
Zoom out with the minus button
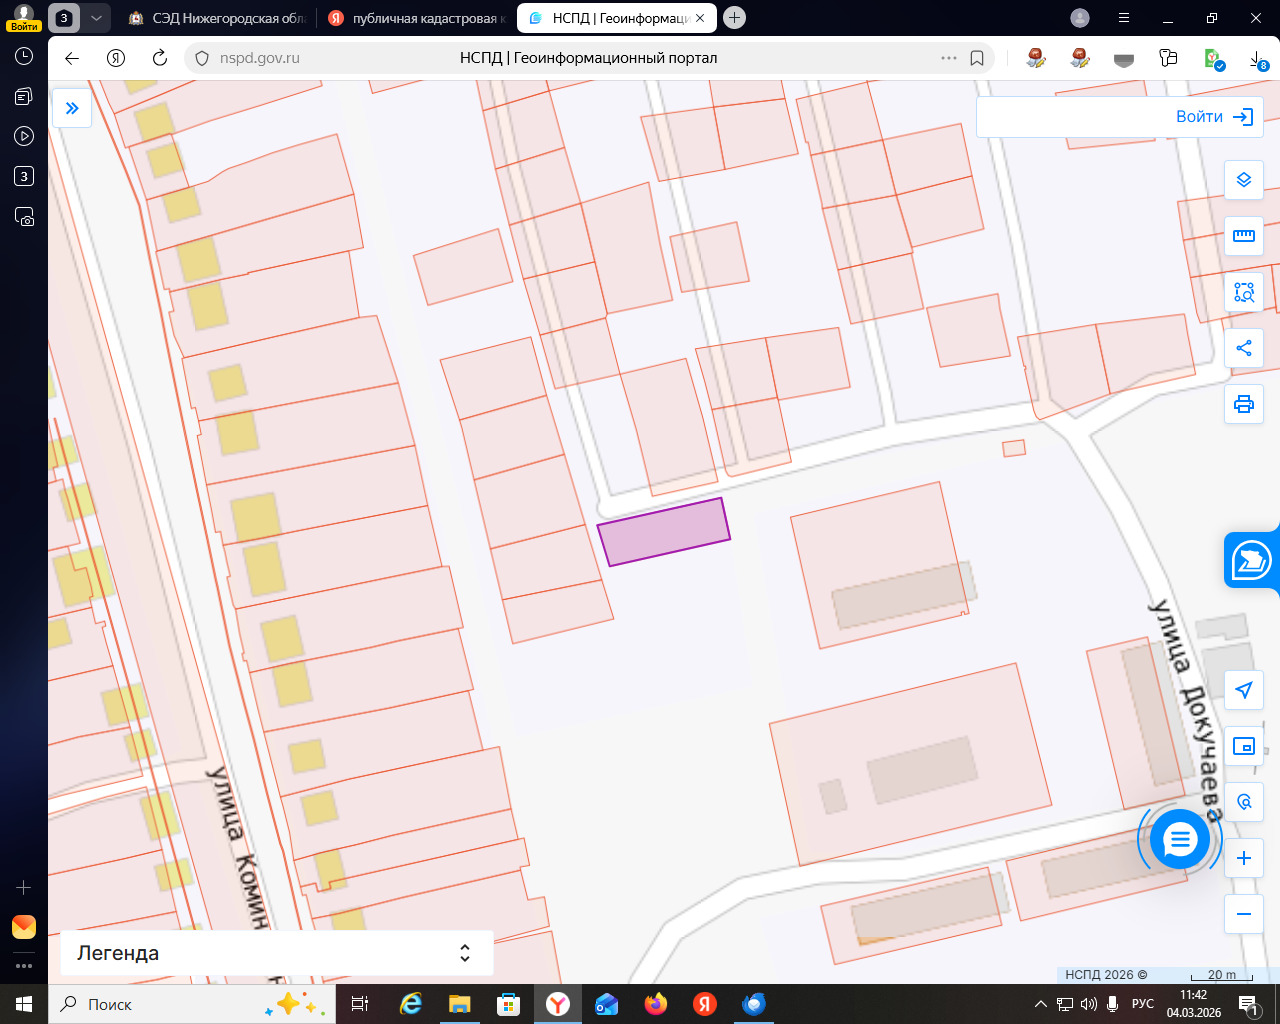pos(1244,914)
